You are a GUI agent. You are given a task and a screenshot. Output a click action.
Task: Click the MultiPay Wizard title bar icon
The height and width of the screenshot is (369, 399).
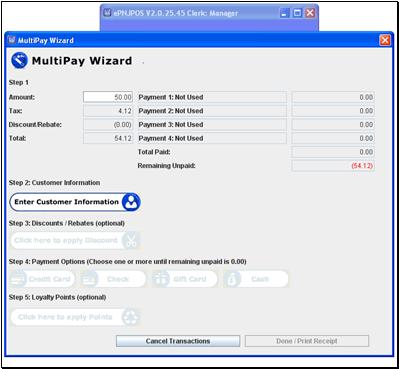12,40
